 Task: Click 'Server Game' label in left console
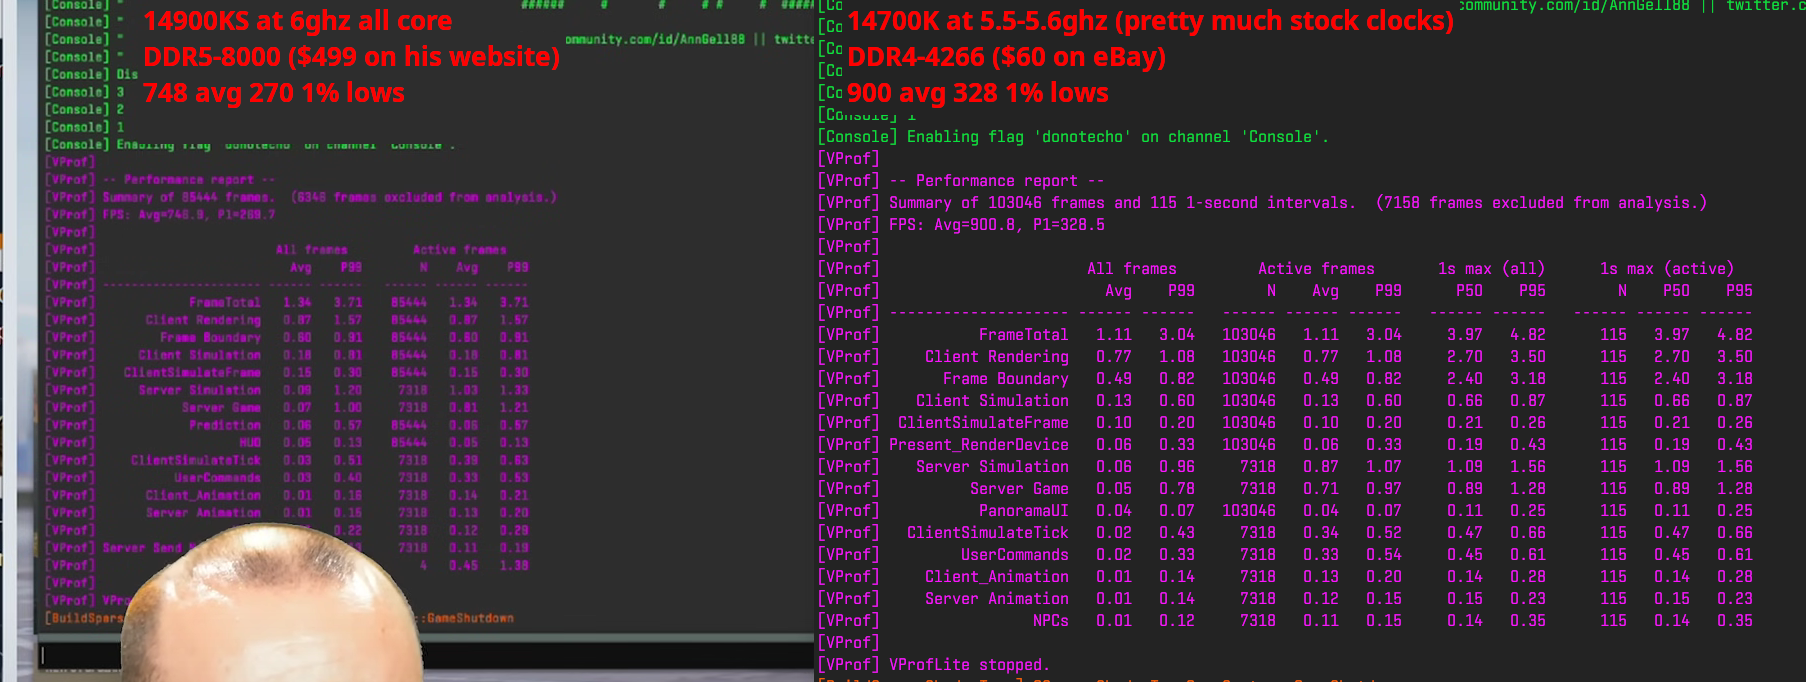pyautogui.click(x=221, y=407)
